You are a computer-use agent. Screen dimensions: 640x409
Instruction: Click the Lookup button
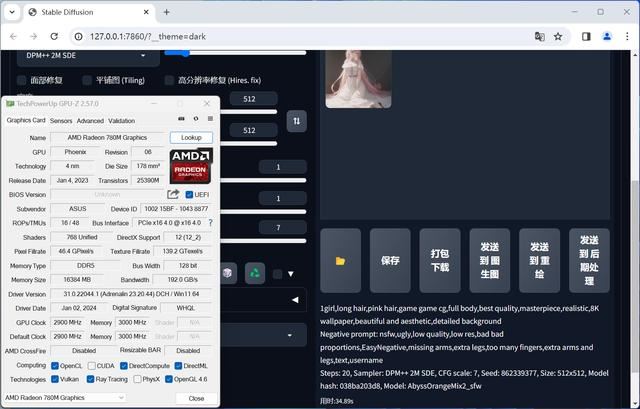[x=191, y=137]
